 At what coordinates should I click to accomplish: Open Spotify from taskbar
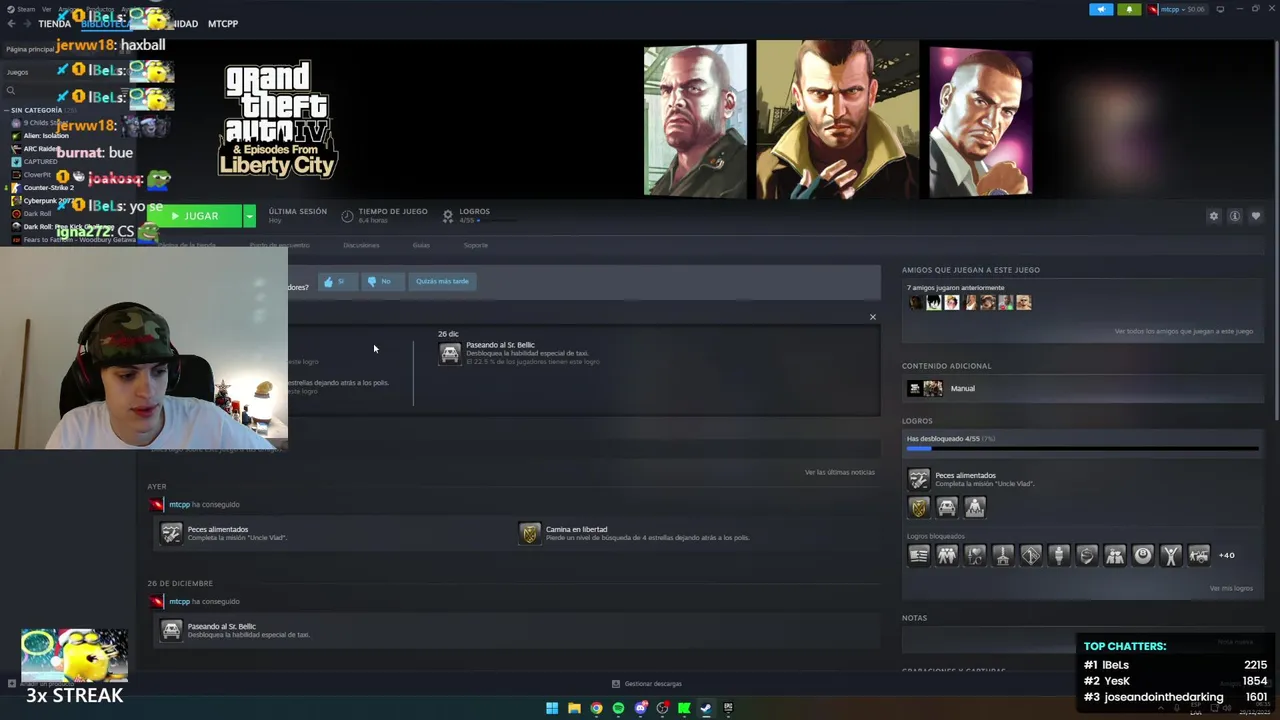click(618, 708)
